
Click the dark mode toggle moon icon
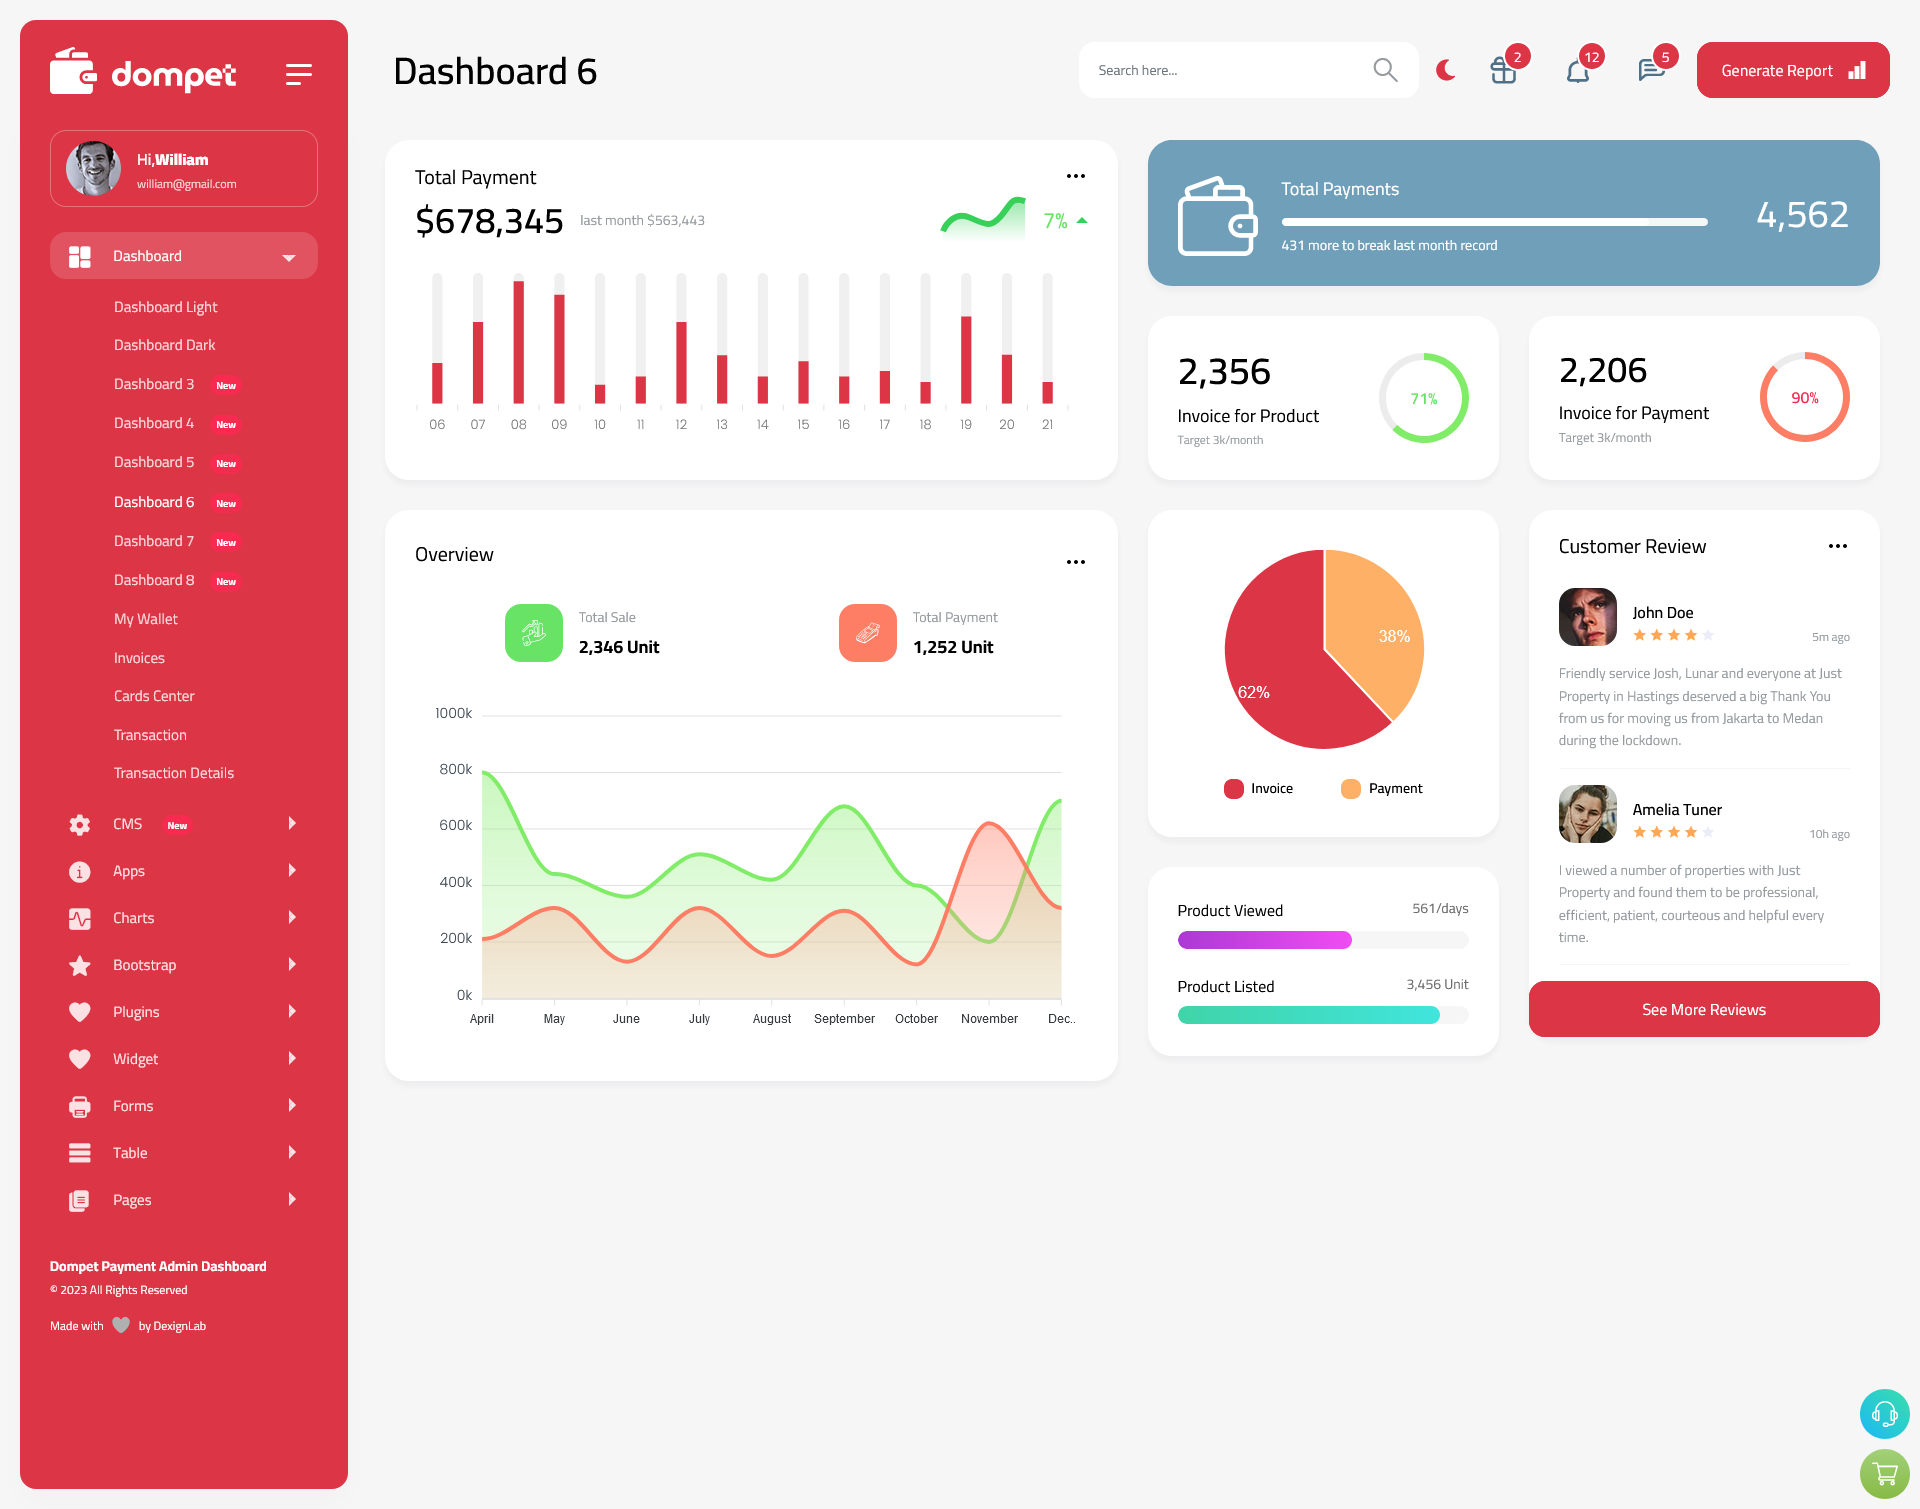click(1445, 70)
